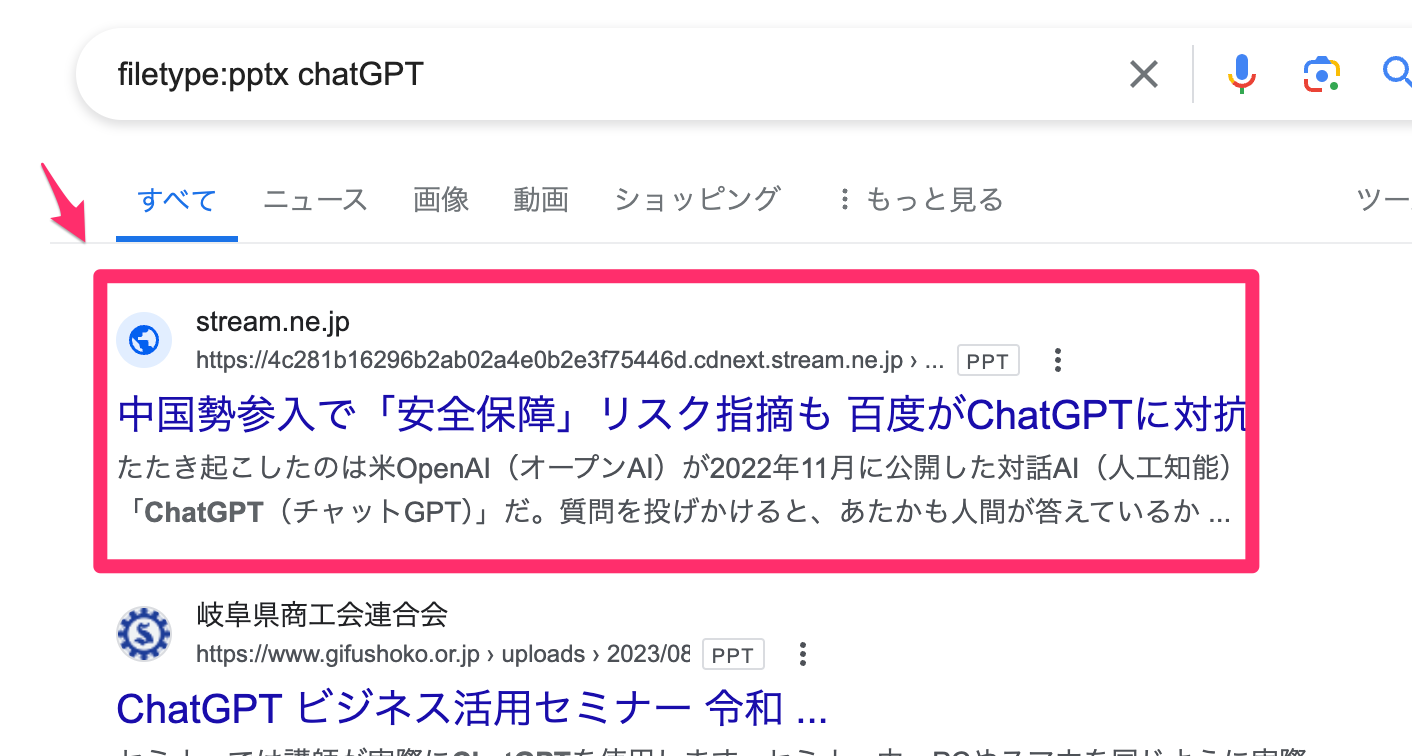Open three-dot menu for stream.ne.jp result
This screenshot has height=756, width=1412.
tap(1057, 360)
